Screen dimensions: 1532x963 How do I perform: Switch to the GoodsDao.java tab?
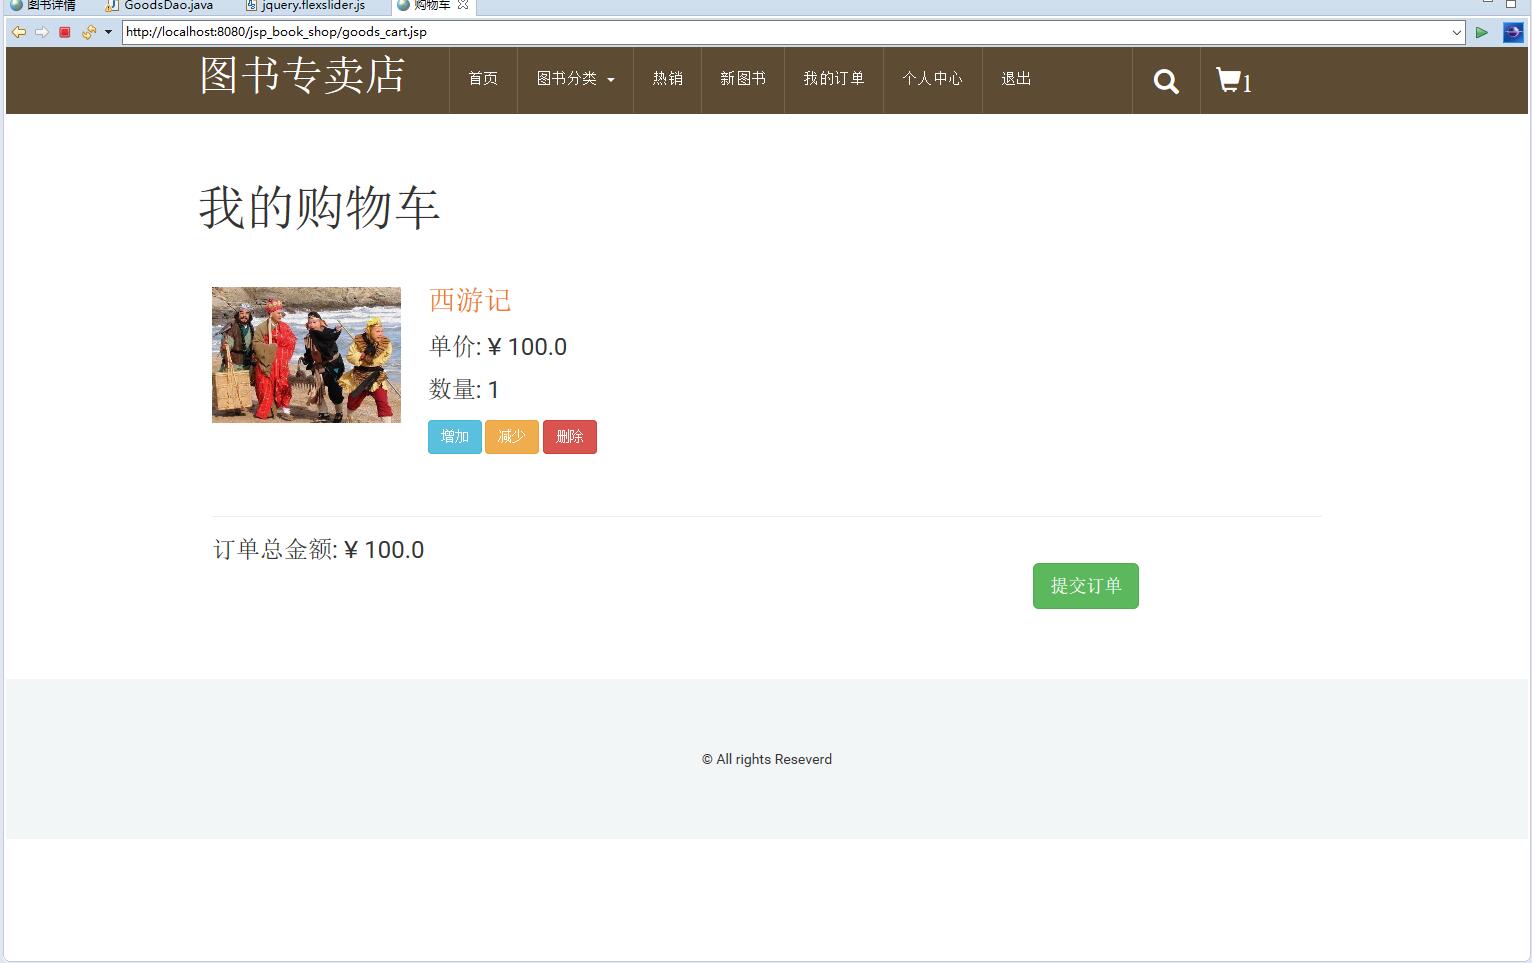160,6
